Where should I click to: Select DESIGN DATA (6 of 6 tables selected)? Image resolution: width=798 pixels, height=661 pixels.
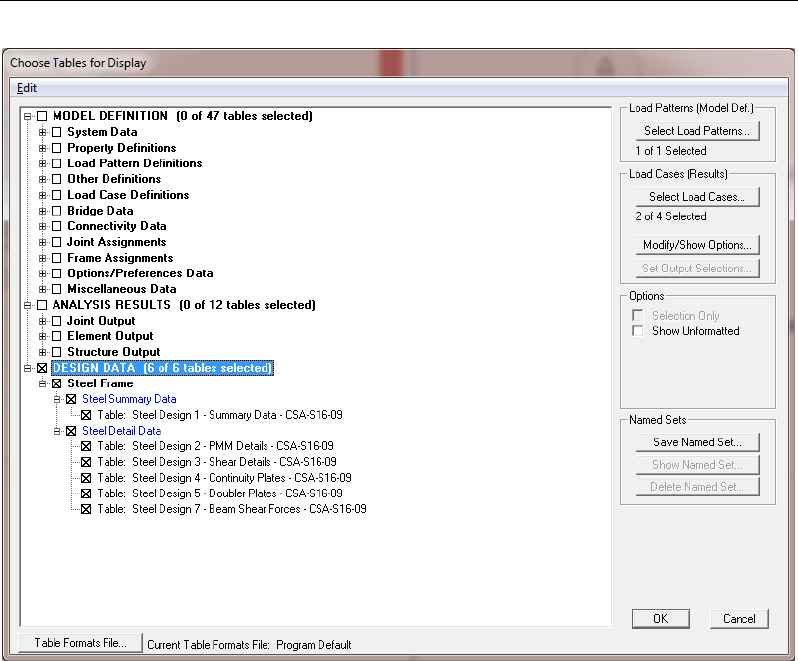click(162, 368)
